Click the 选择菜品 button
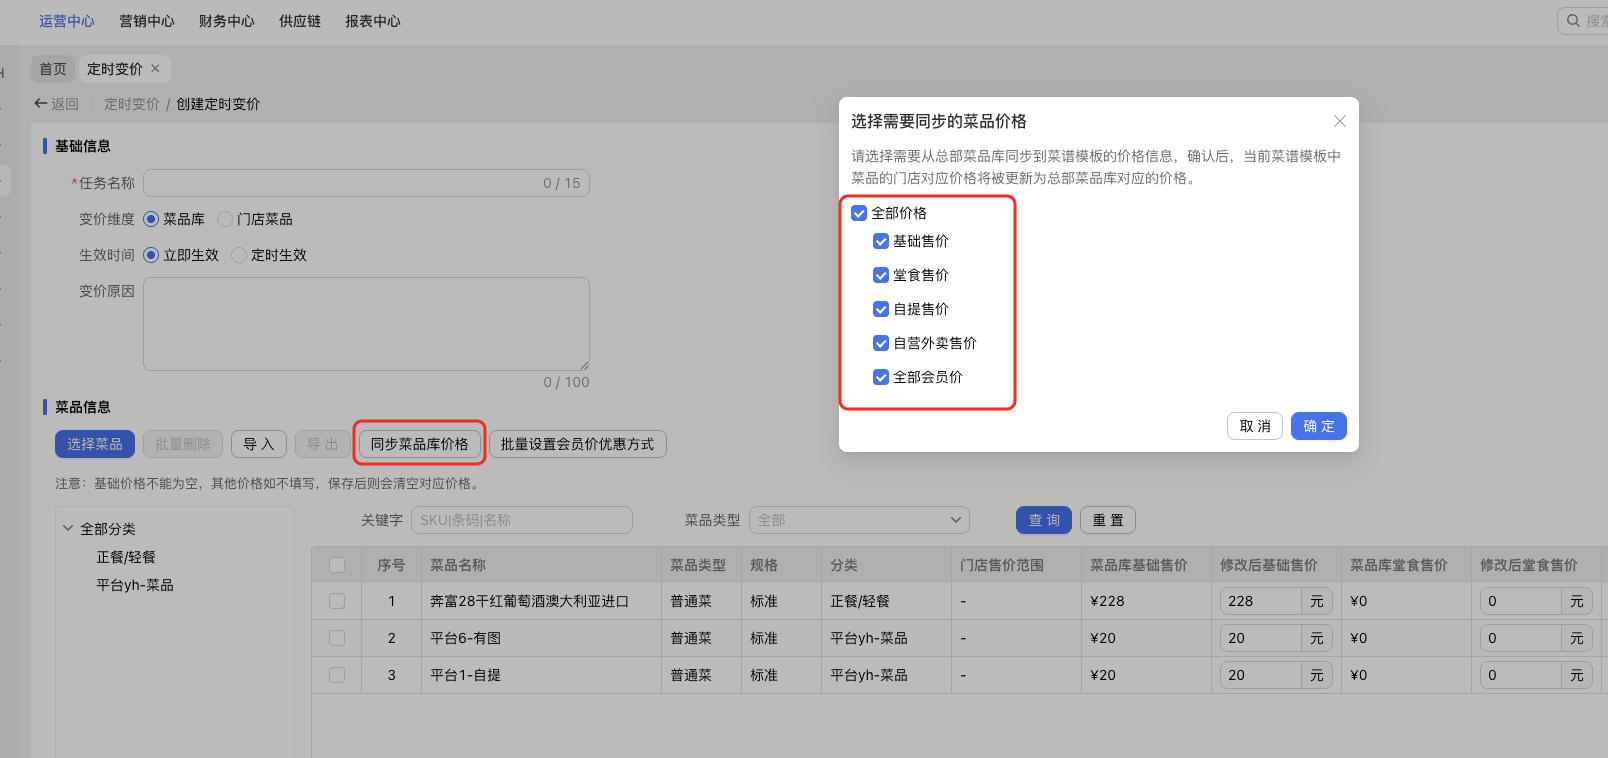1608x758 pixels. 95,444
